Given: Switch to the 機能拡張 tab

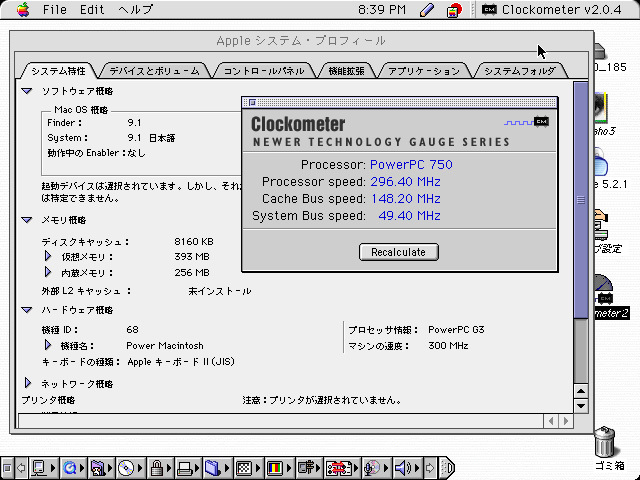Looking at the screenshot, I should [x=346, y=71].
